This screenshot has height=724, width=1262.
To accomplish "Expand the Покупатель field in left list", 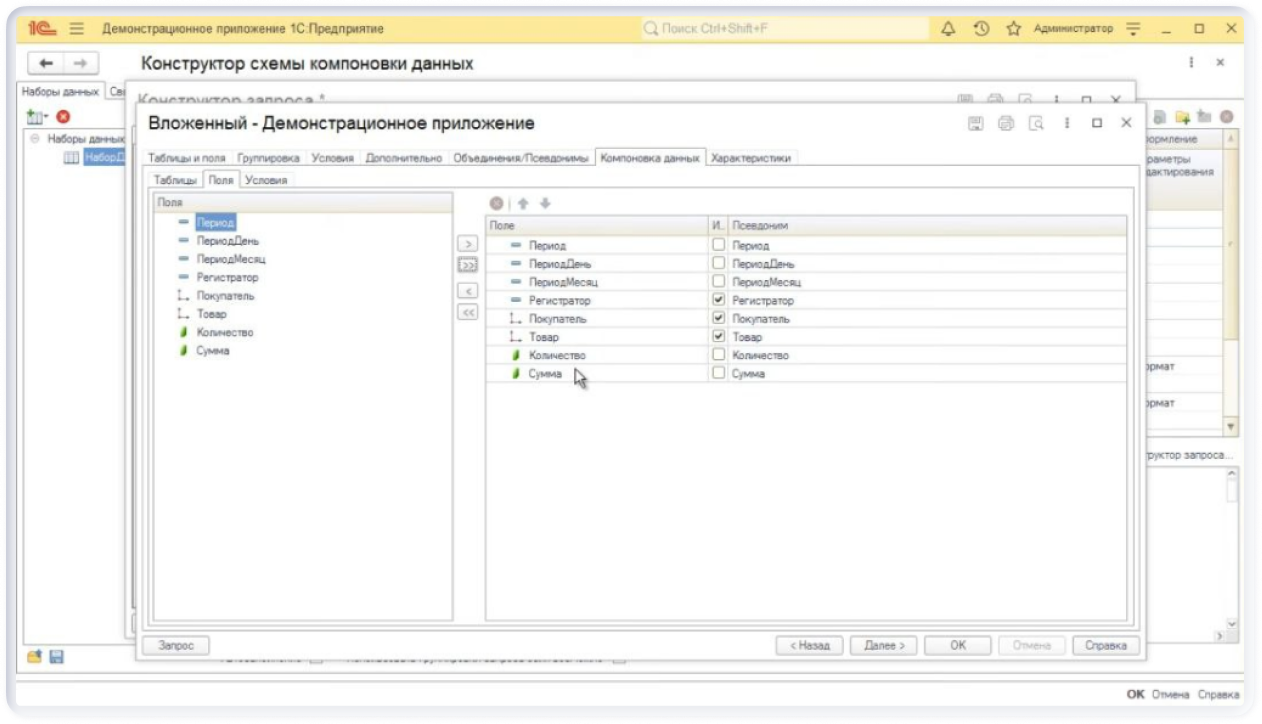I will (183, 296).
